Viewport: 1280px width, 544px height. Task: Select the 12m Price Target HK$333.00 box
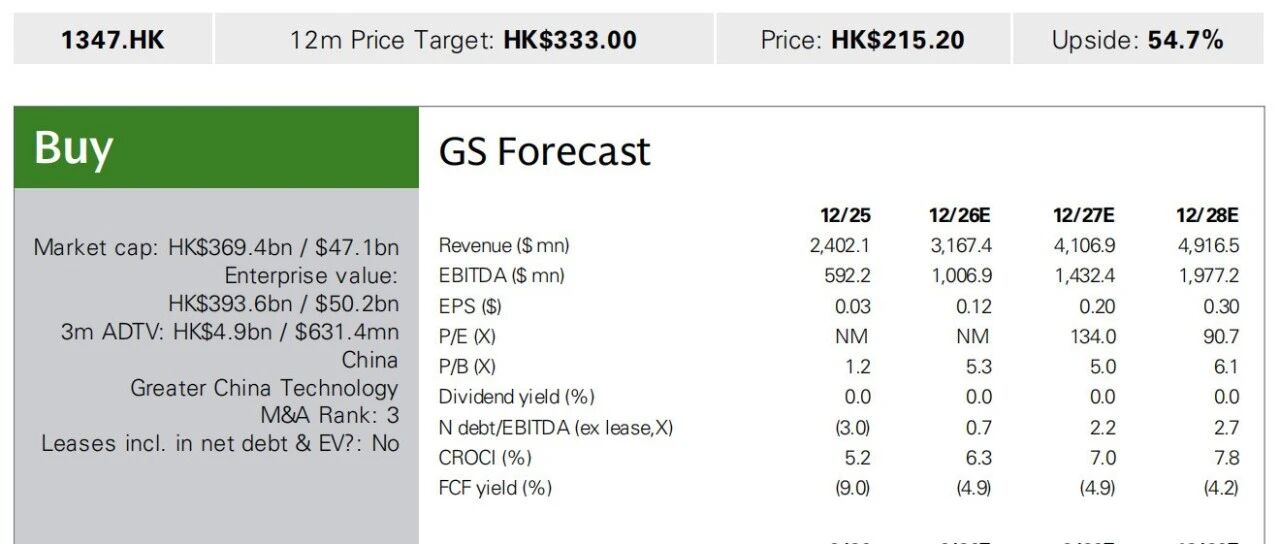[464, 39]
